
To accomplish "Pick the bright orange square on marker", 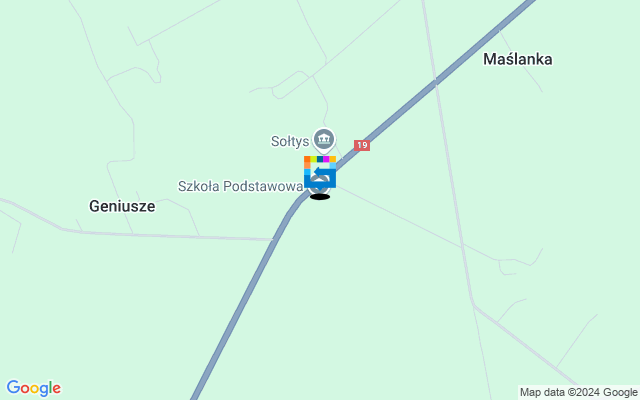I will click(x=307, y=159).
